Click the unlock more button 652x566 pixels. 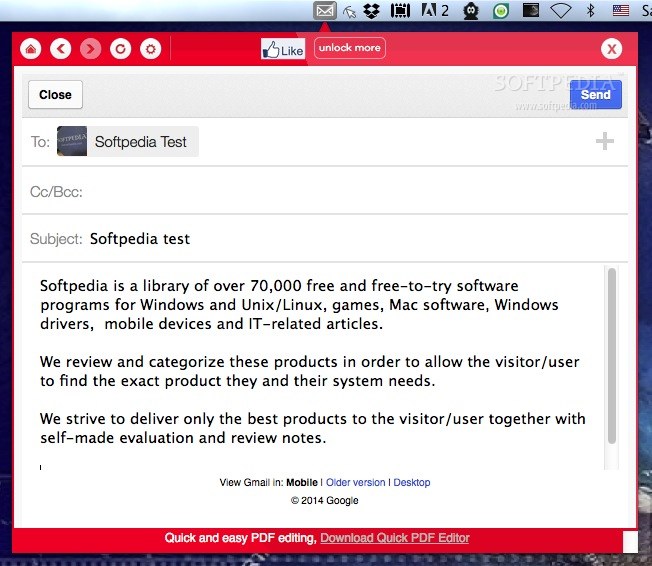(x=350, y=48)
